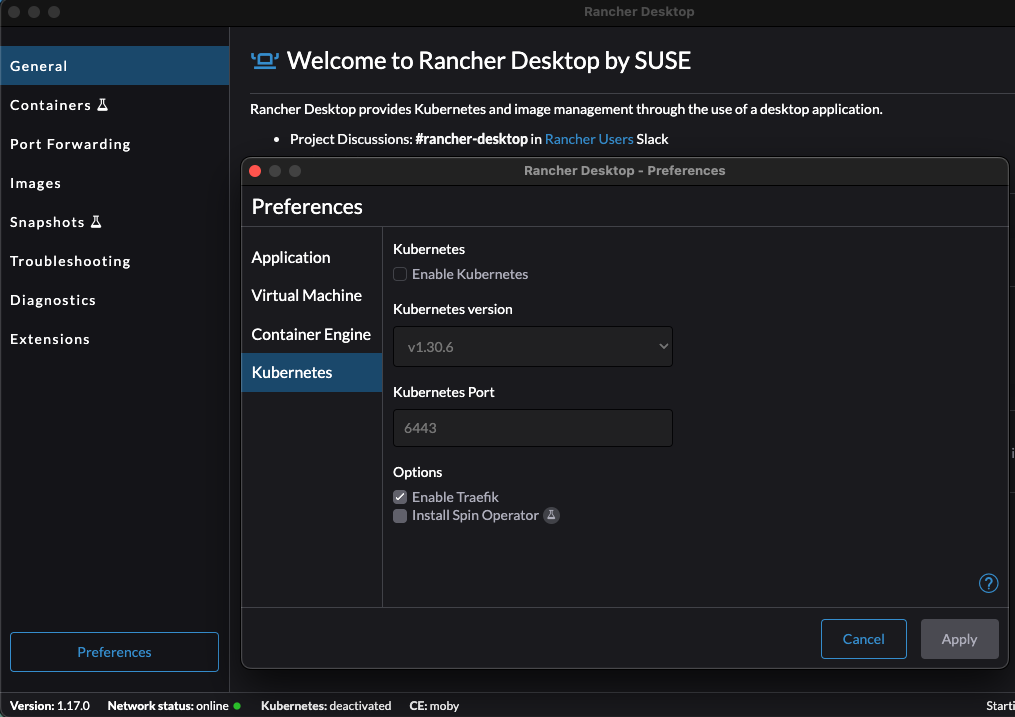Check the Install Spin Operator box

400,516
